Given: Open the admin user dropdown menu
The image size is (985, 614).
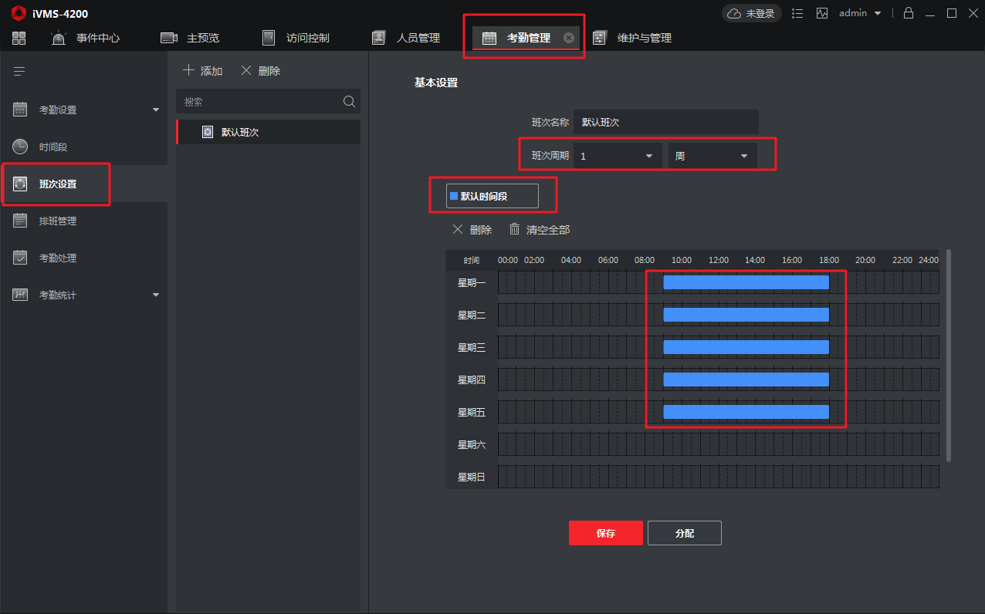Looking at the screenshot, I should [x=860, y=13].
